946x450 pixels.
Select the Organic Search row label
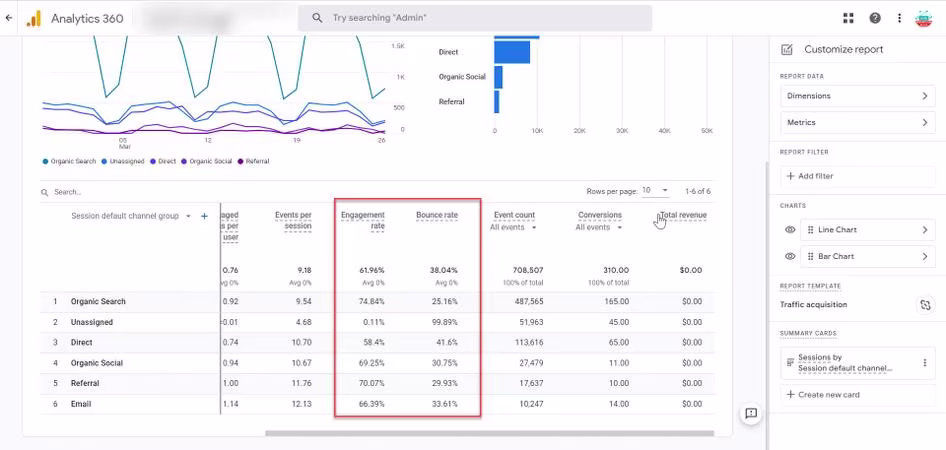(x=98, y=302)
